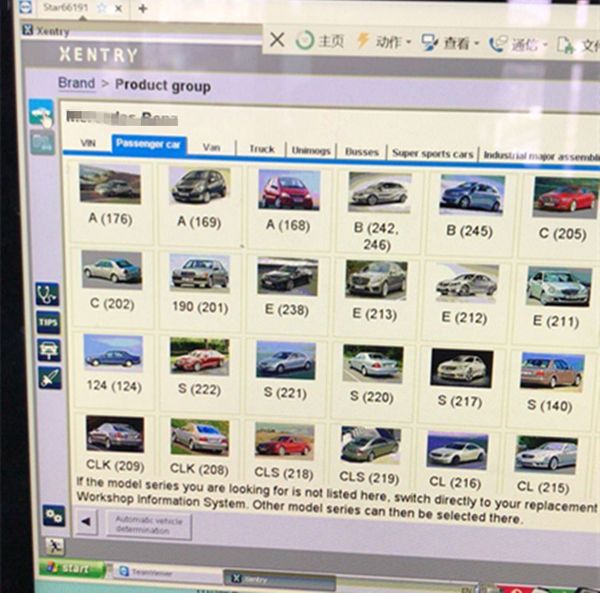The image size is (600, 593).
Task: Open the diagnosis stethoscope icon in sidebar
Action: pyautogui.click(x=47, y=294)
